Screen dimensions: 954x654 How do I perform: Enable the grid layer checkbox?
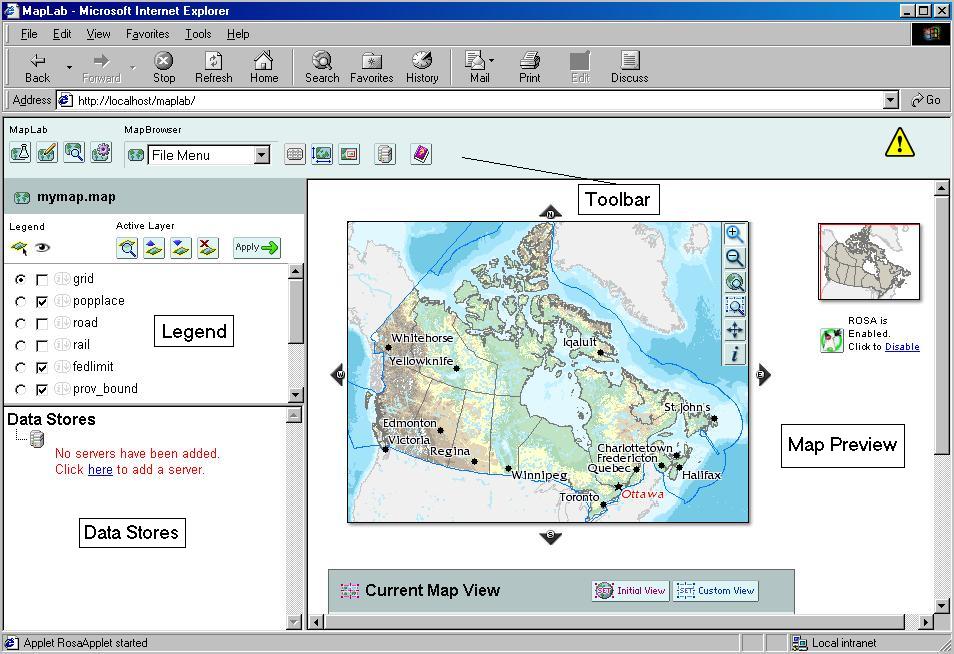tap(42, 280)
